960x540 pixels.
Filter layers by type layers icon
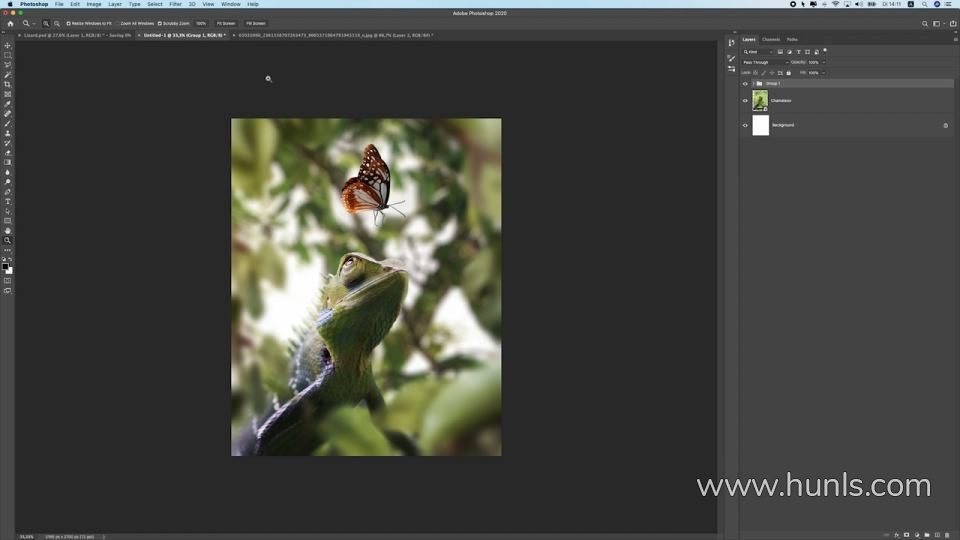798,52
